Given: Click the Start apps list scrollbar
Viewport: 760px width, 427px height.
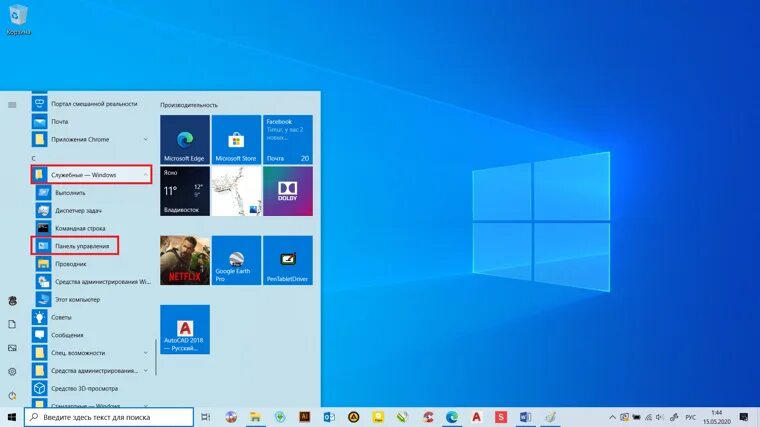Looking at the screenshot, I should click(156, 356).
